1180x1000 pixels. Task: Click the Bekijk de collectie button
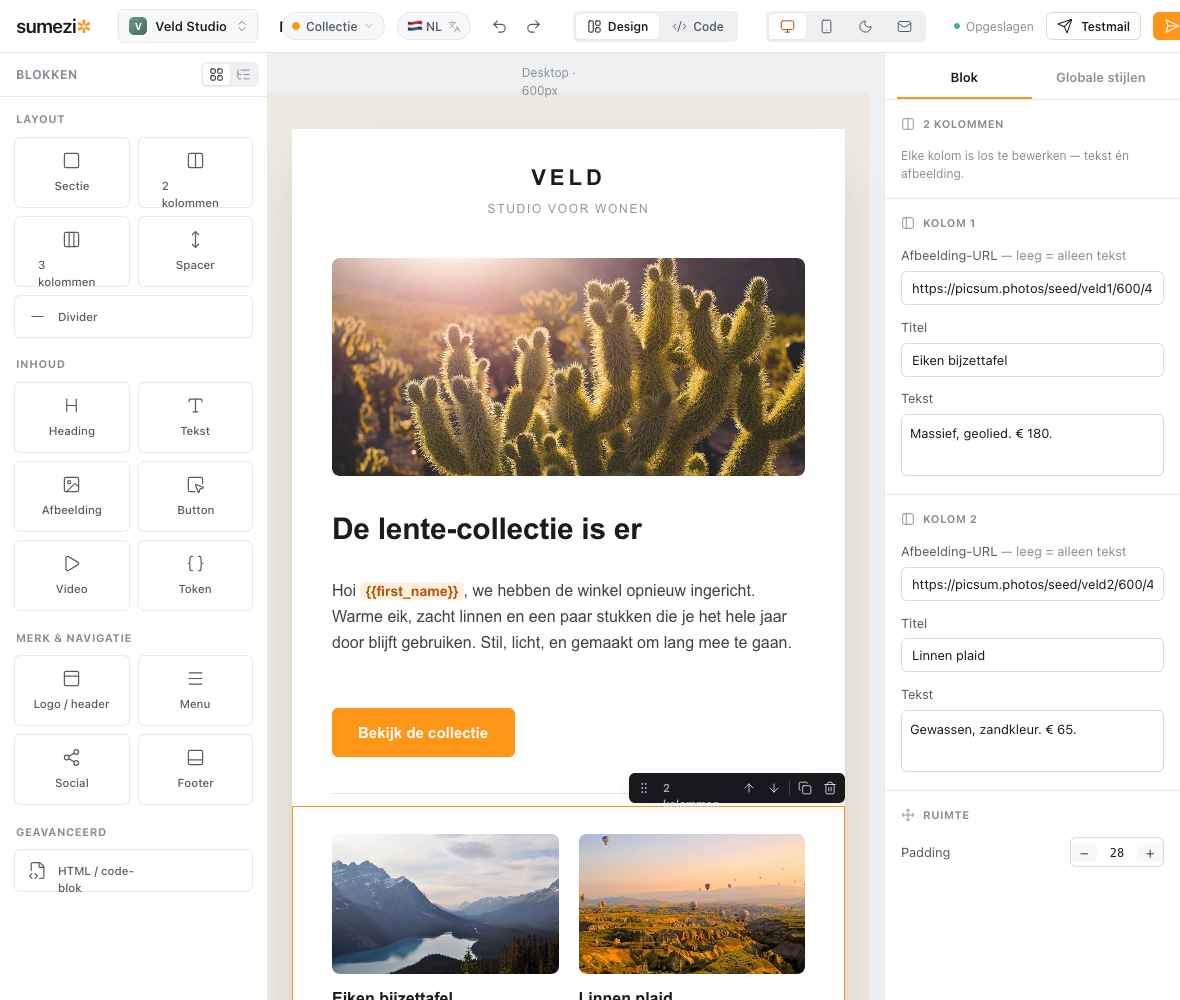pyautogui.click(x=423, y=733)
